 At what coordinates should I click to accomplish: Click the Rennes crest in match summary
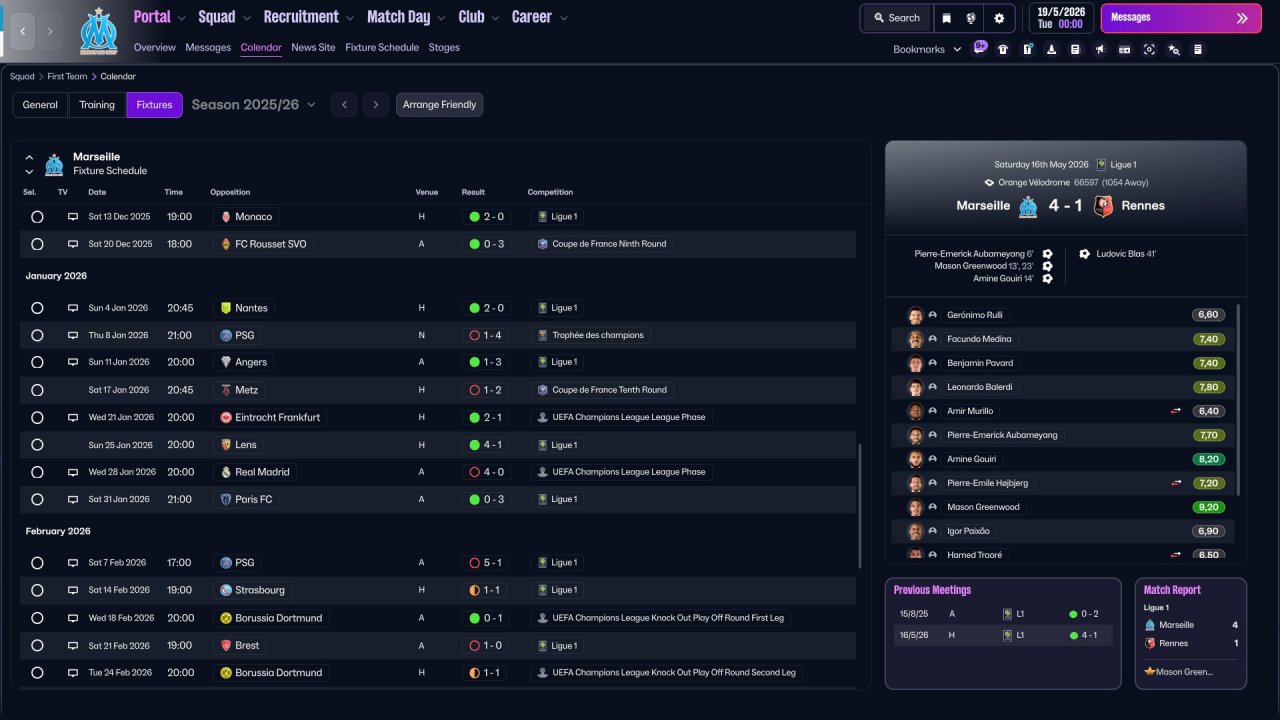coord(1103,206)
